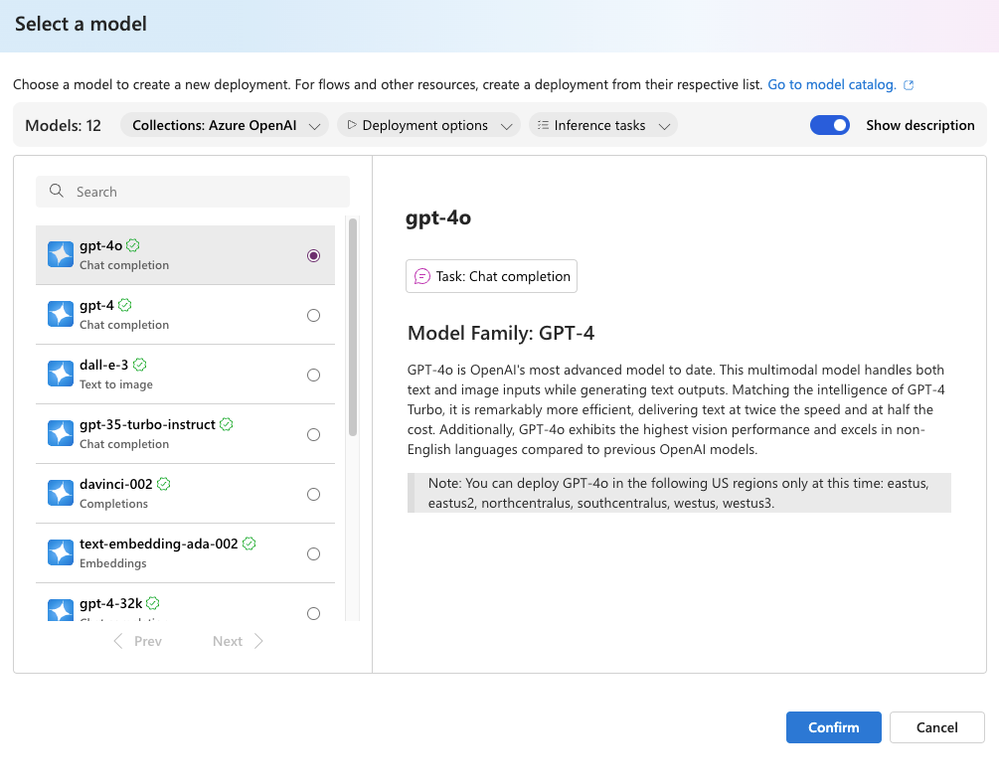Screen dimensions: 999x758
Task: Click the 'Embeddings' label
Action: coord(113,563)
